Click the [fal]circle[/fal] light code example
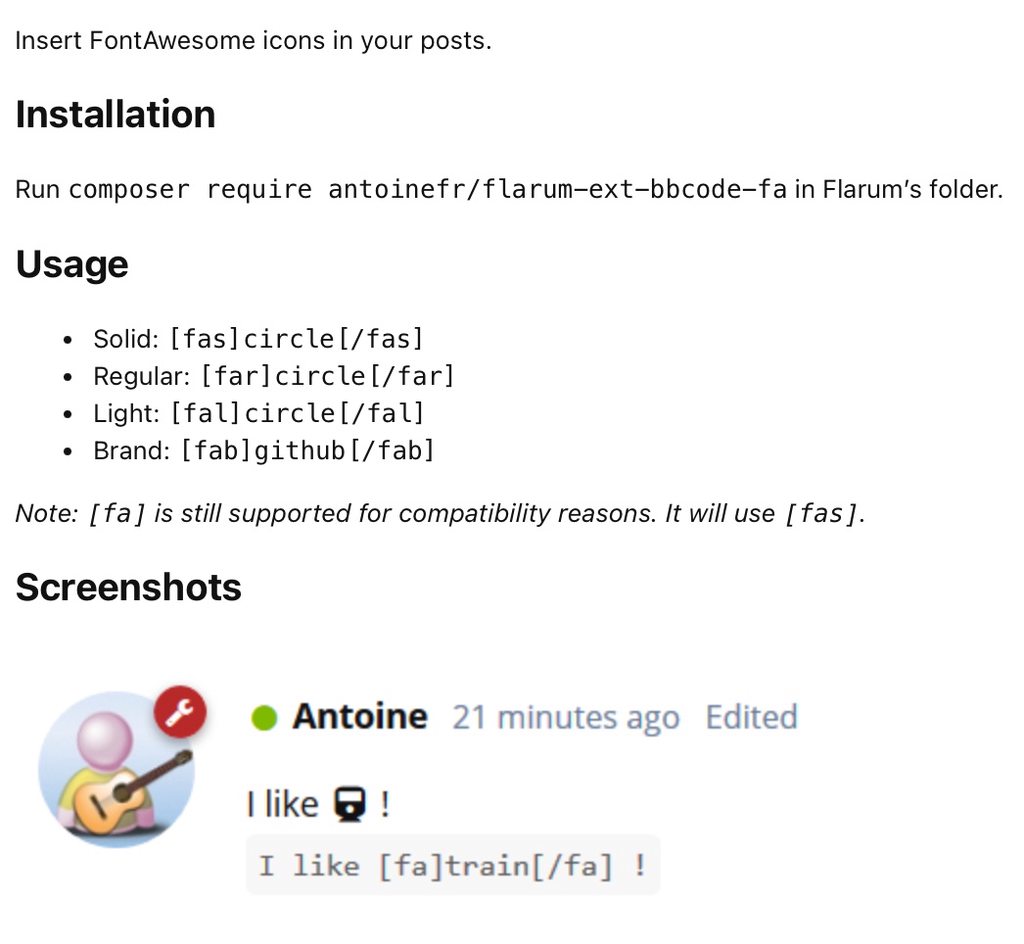The width and height of the screenshot is (1024, 944). click(x=297, y=413)
